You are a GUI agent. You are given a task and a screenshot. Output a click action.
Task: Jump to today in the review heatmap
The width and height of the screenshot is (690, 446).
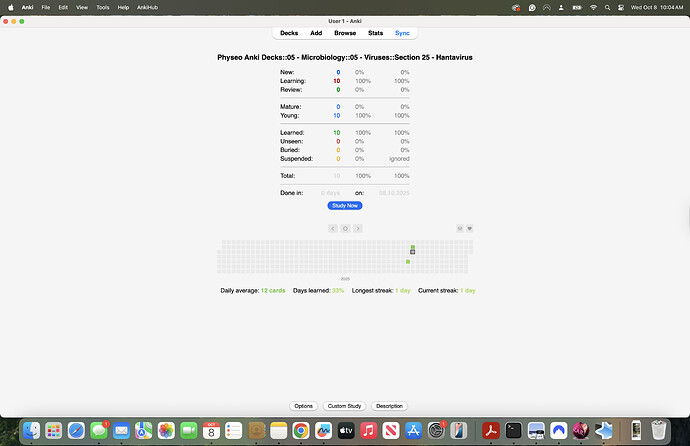345,228
